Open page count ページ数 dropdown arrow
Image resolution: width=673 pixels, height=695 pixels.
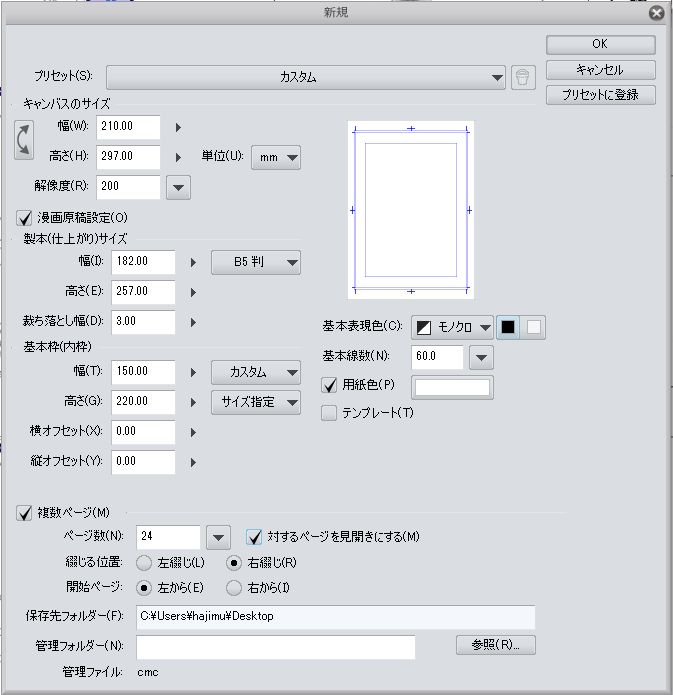(218, 538)
